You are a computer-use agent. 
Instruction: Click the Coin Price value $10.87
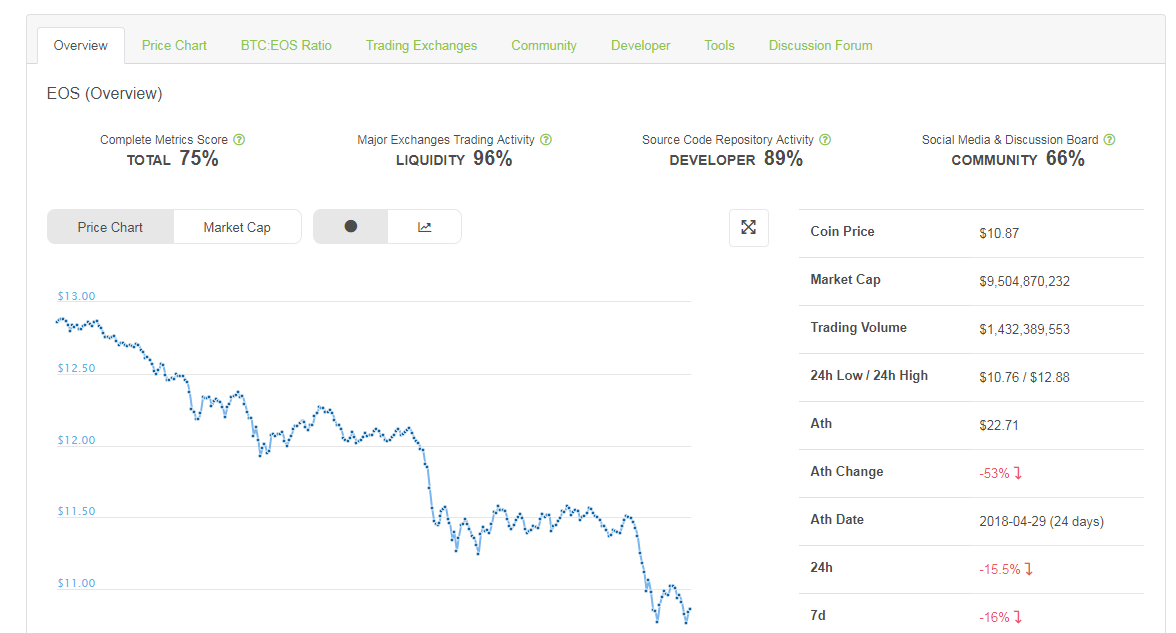pos(999,233)
